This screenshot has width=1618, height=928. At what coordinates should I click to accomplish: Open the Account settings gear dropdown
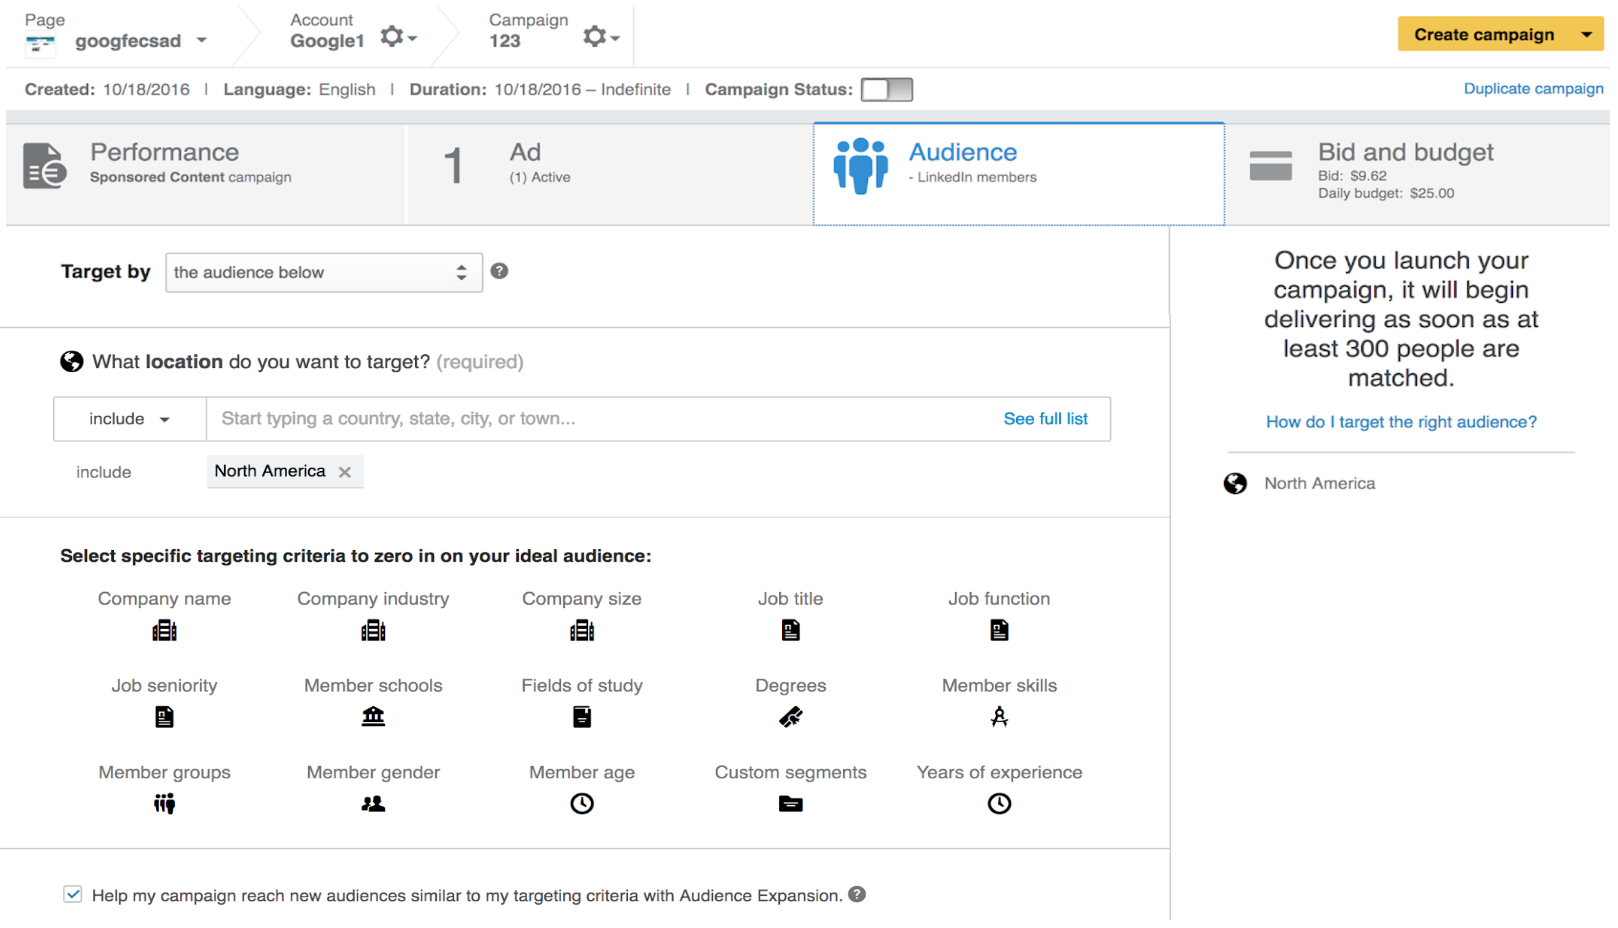397,38
